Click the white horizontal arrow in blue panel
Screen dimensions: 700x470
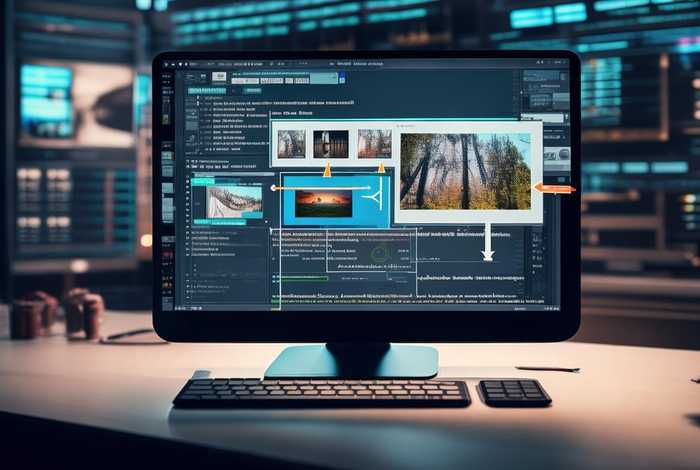[320, 187]
